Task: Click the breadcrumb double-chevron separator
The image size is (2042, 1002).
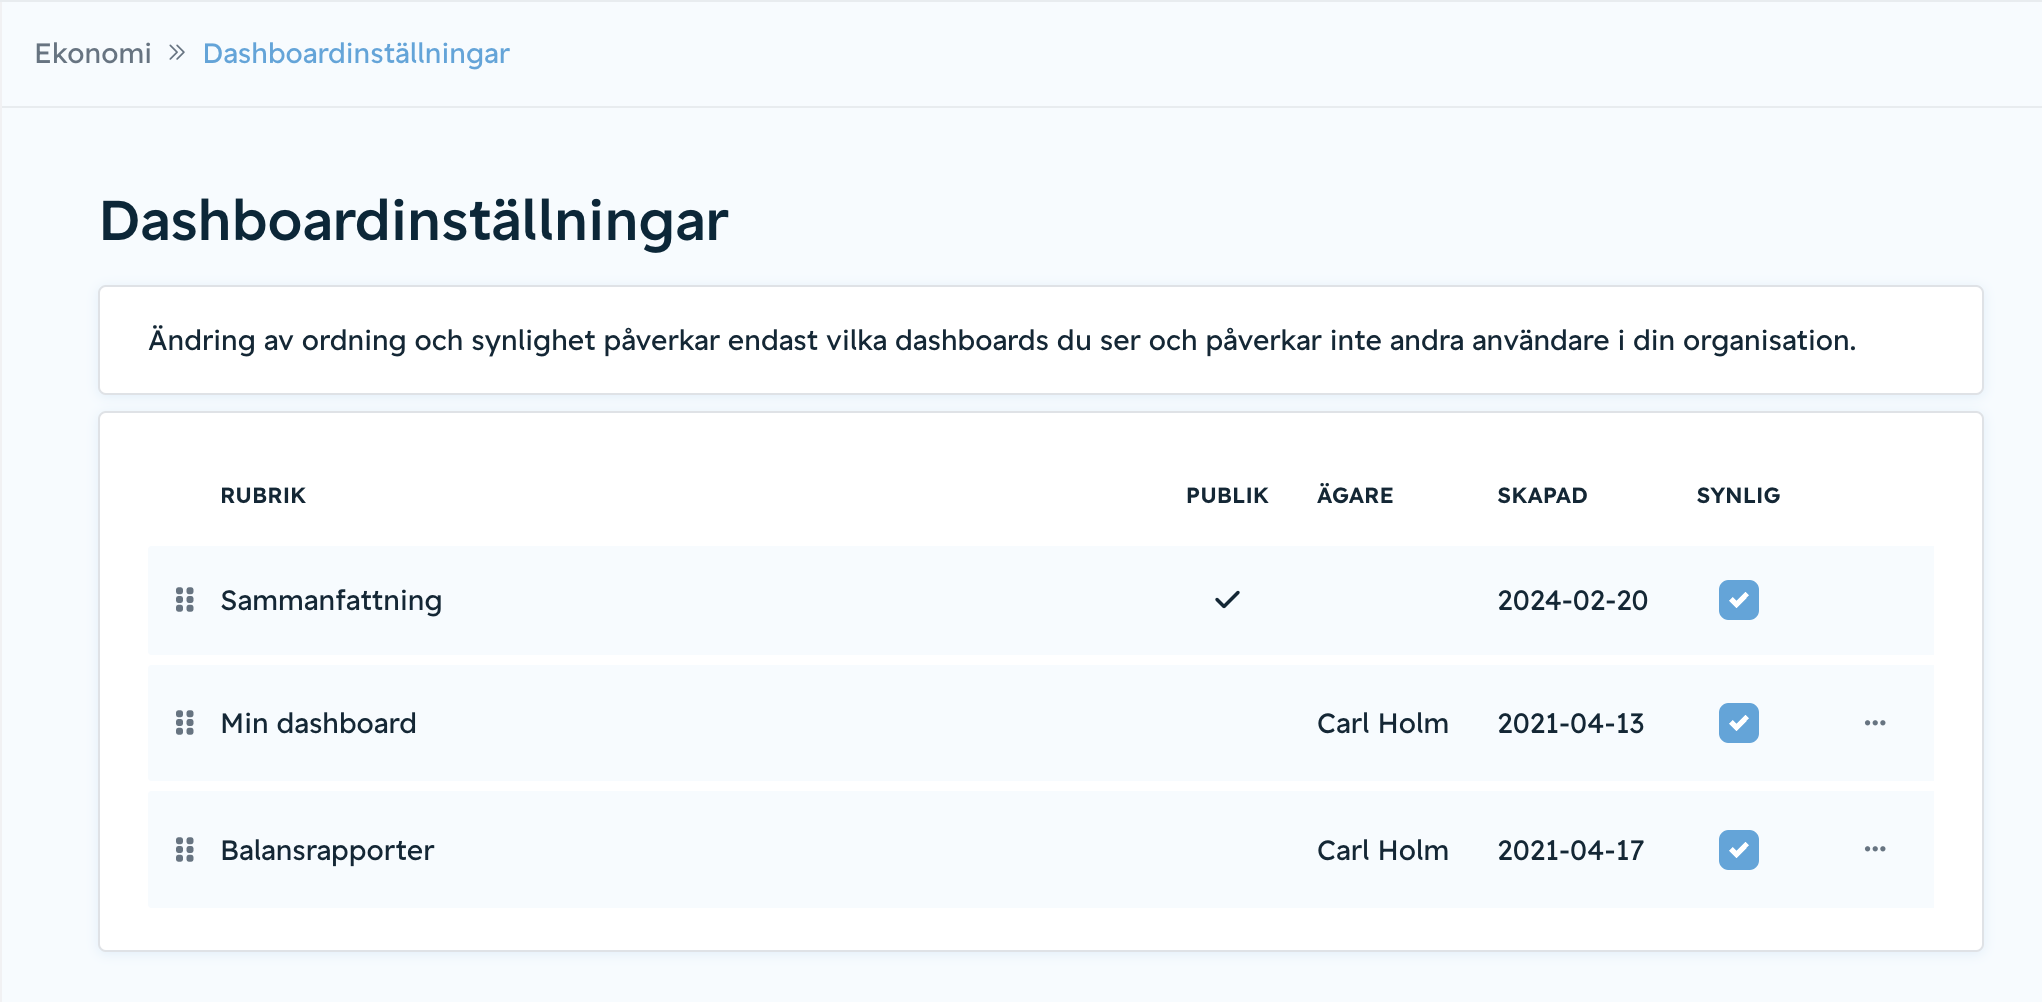Action: point(177,53)
